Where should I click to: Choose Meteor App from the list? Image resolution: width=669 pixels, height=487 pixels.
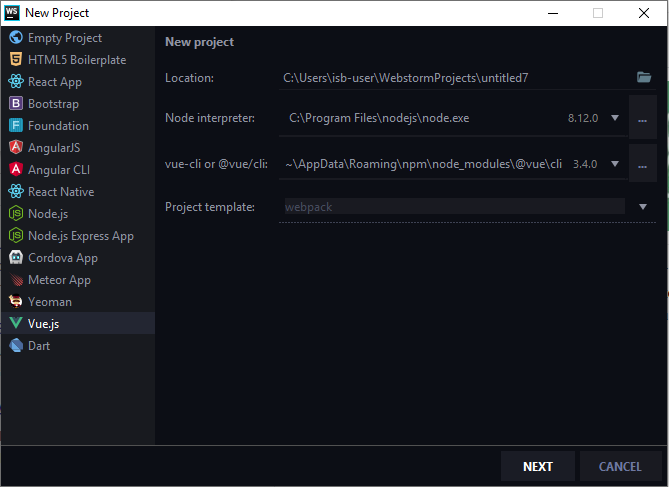78,280
